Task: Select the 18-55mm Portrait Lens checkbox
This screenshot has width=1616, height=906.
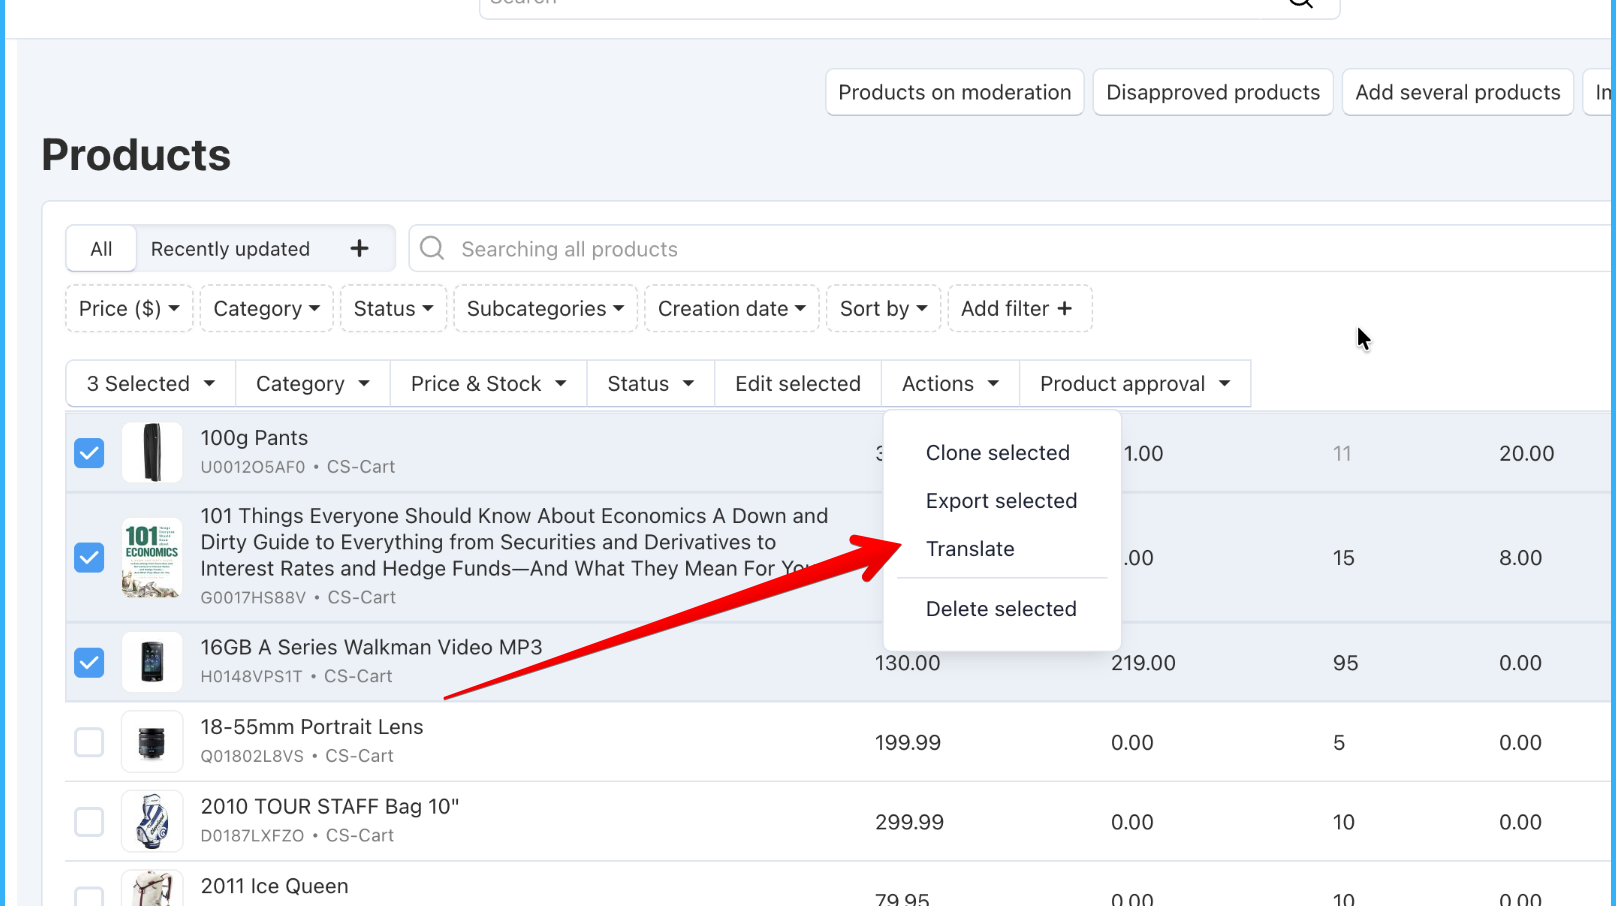Action: [89, 742]
